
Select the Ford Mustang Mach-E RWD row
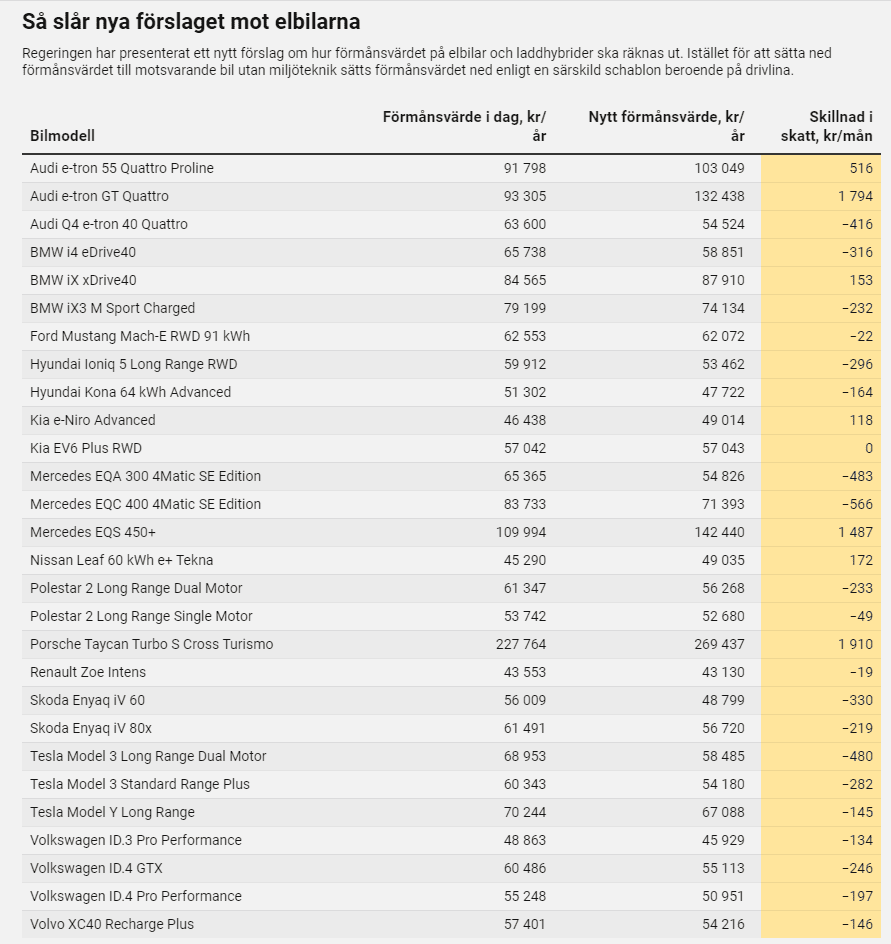(452, 336)
